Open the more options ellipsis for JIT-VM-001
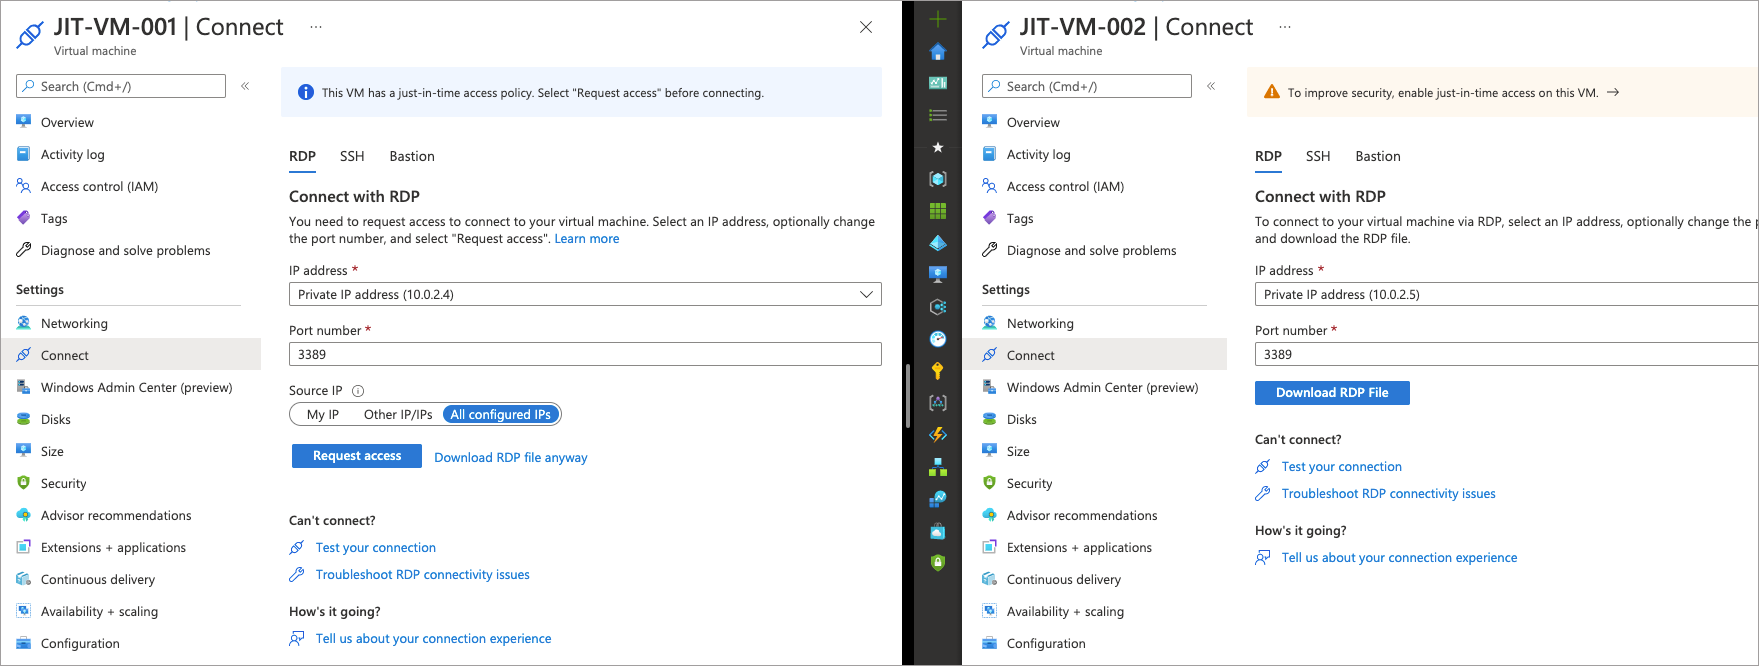Screen dimensions: 1759x666 tap(316, 27)
